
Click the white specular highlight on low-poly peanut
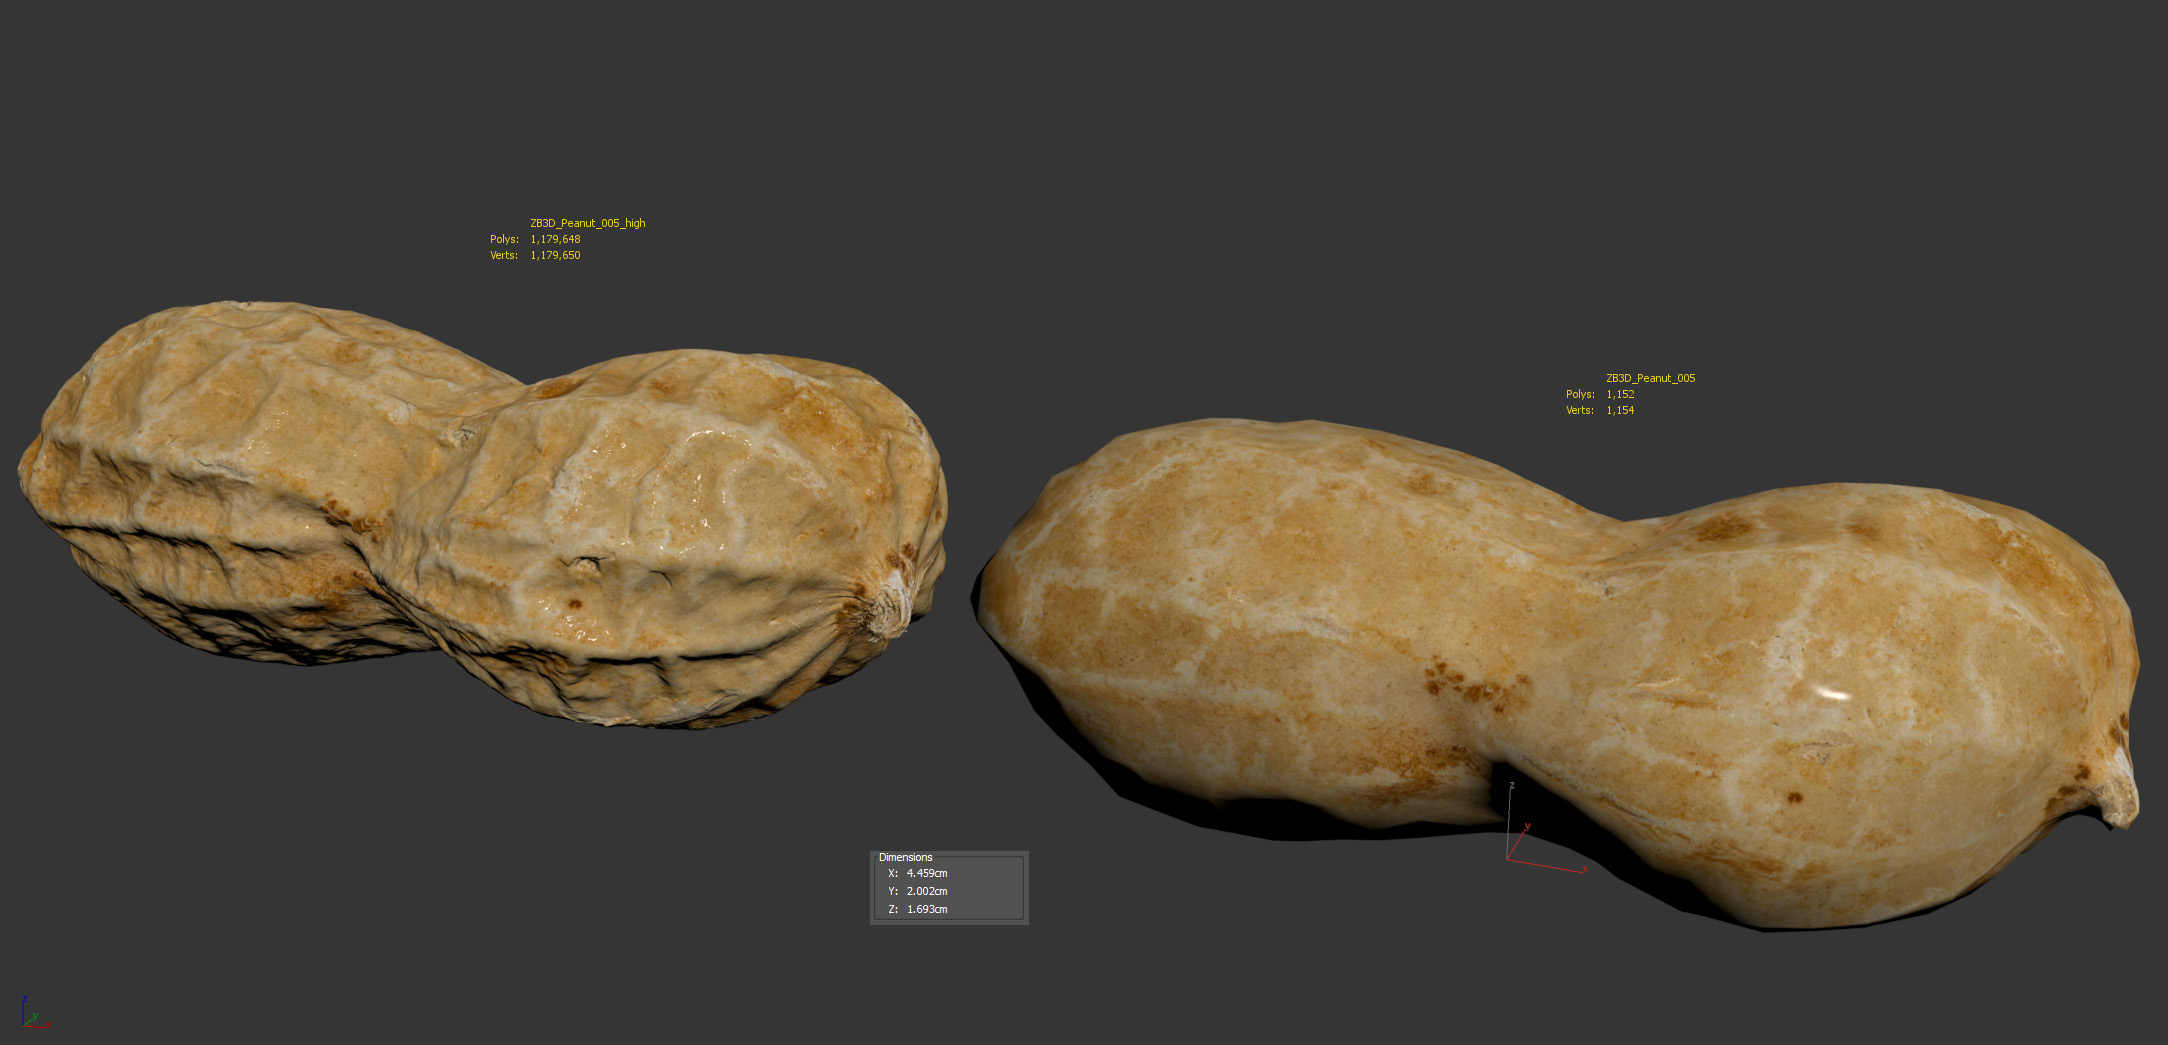pyautogui.click(x=1832, y=693)
